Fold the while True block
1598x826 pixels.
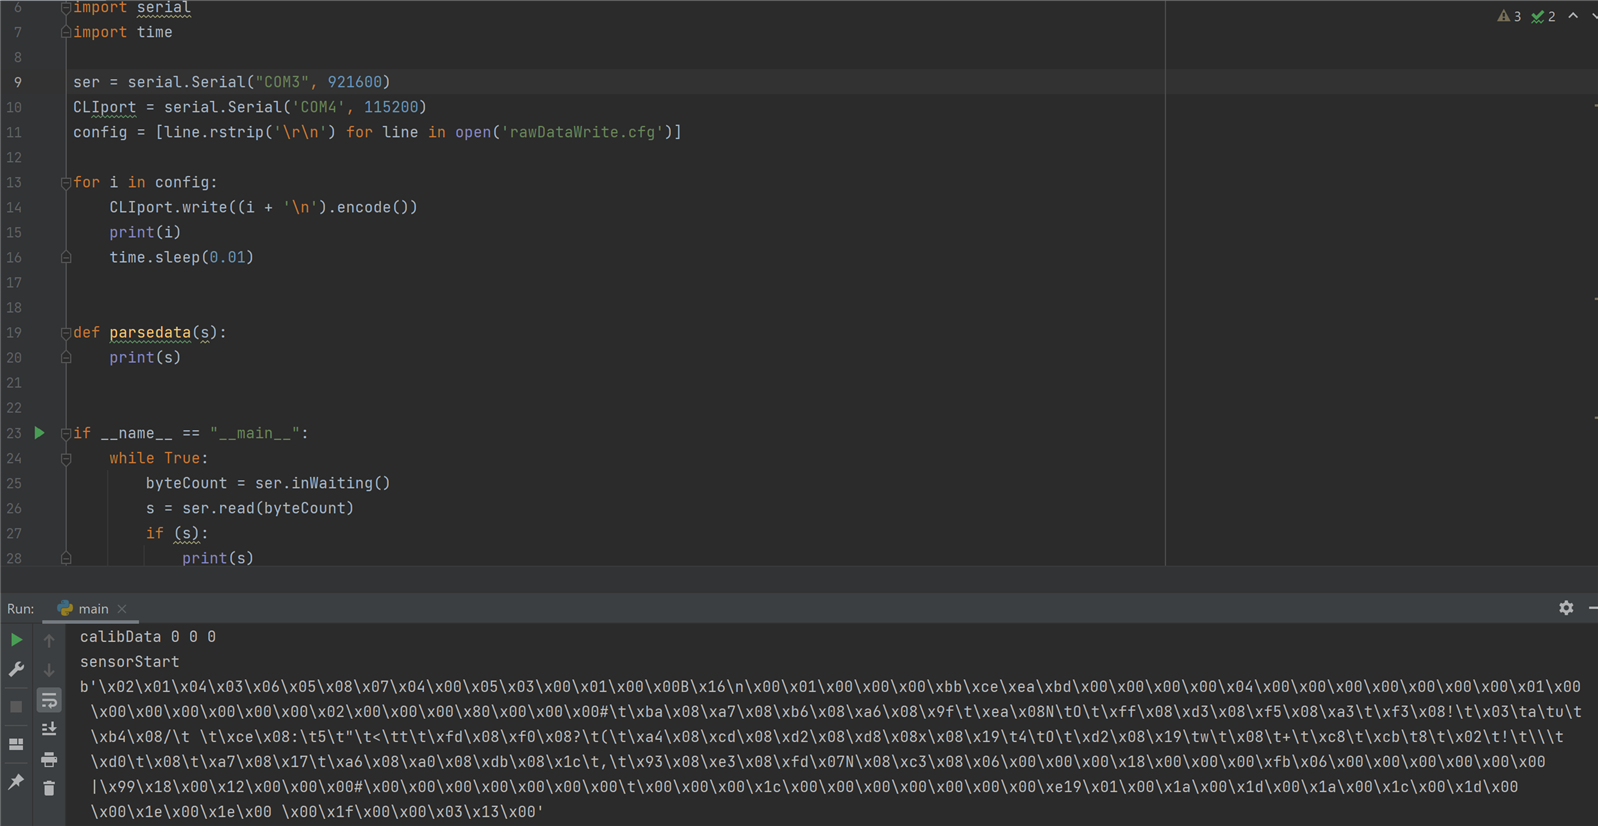click(66, 459)
